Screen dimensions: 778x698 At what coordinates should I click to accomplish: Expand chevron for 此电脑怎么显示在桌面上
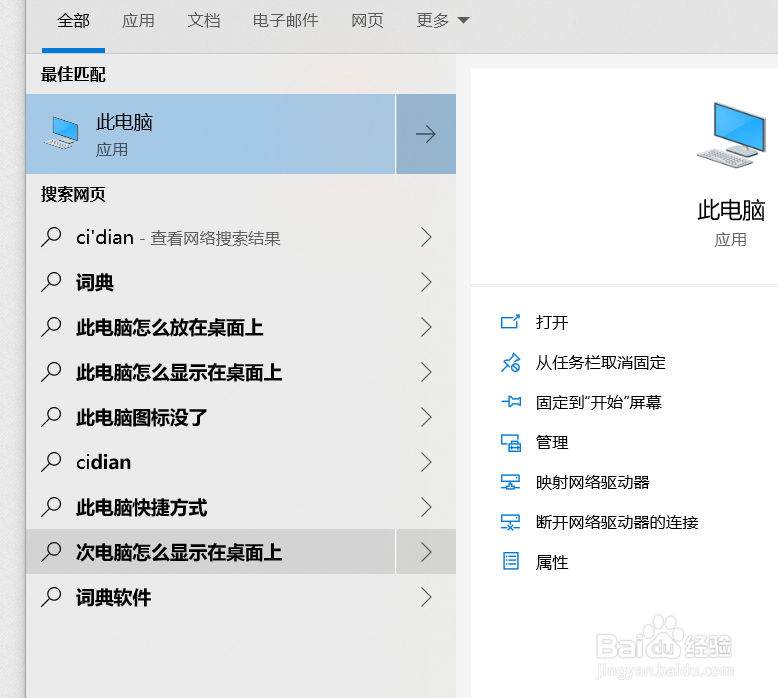[426, 373]
